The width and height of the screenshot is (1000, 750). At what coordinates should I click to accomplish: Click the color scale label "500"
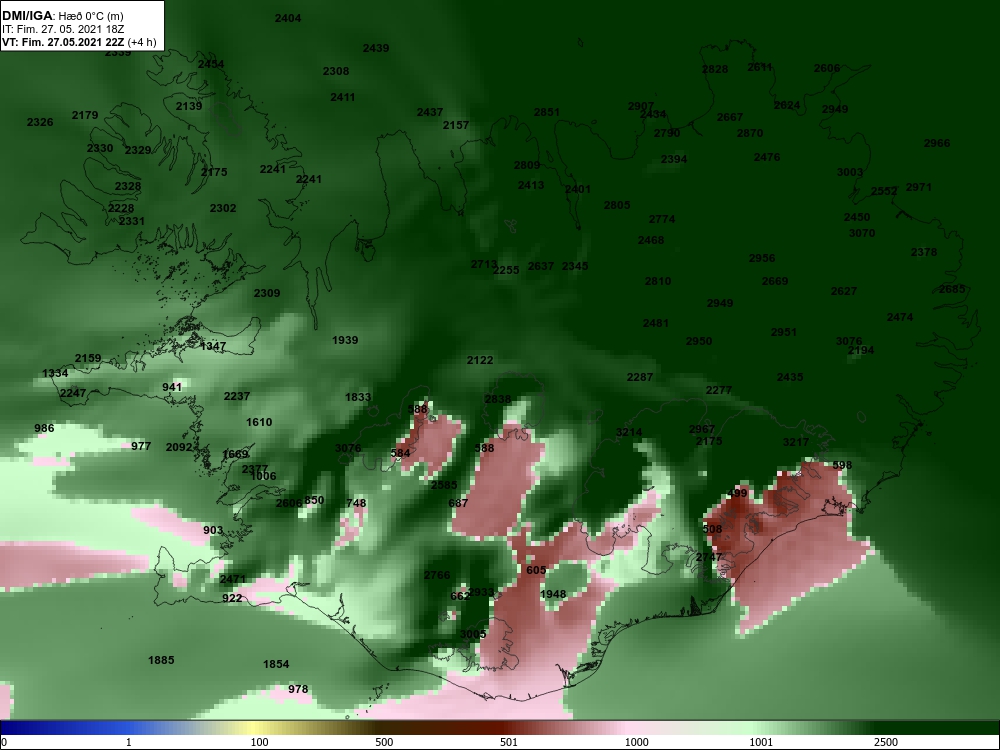coord(384,742)
